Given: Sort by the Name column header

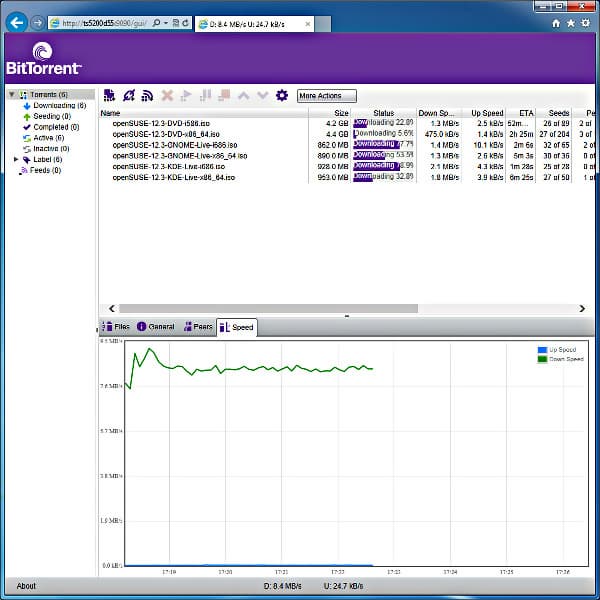Looking at the screenshot, I should (x=204, y=113).
